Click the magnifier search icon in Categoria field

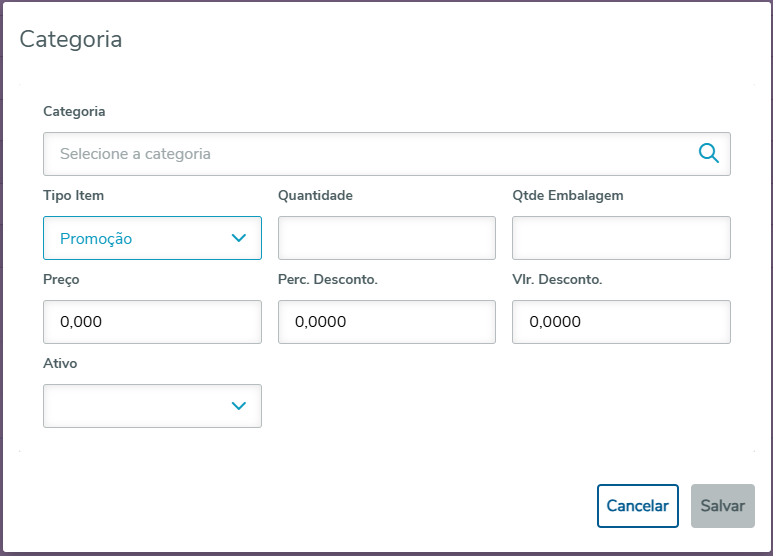click(709, 153)
